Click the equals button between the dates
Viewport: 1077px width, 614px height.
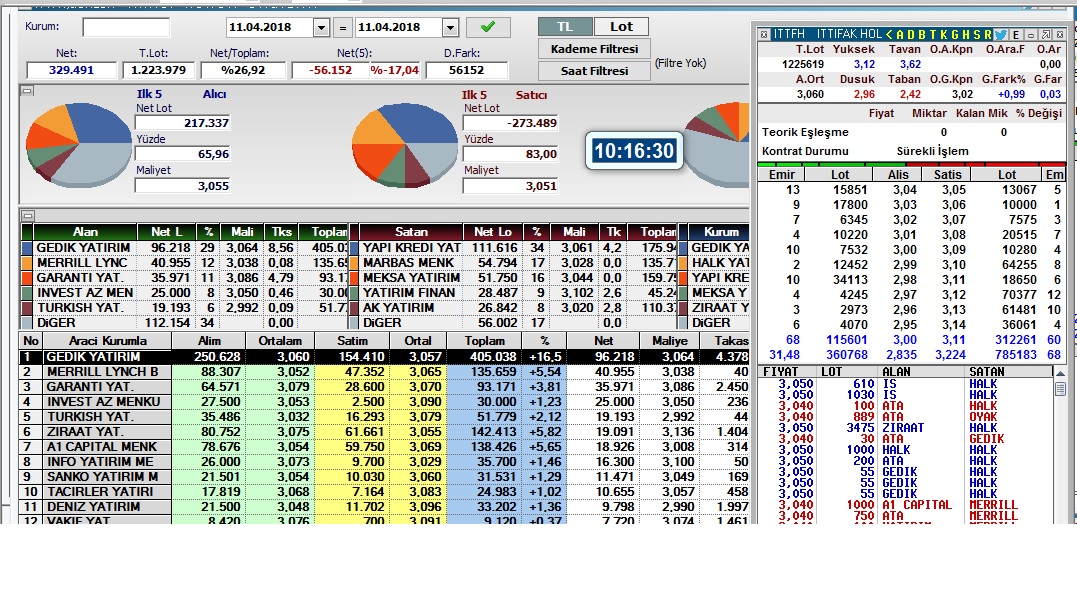(x=343, y=27)
